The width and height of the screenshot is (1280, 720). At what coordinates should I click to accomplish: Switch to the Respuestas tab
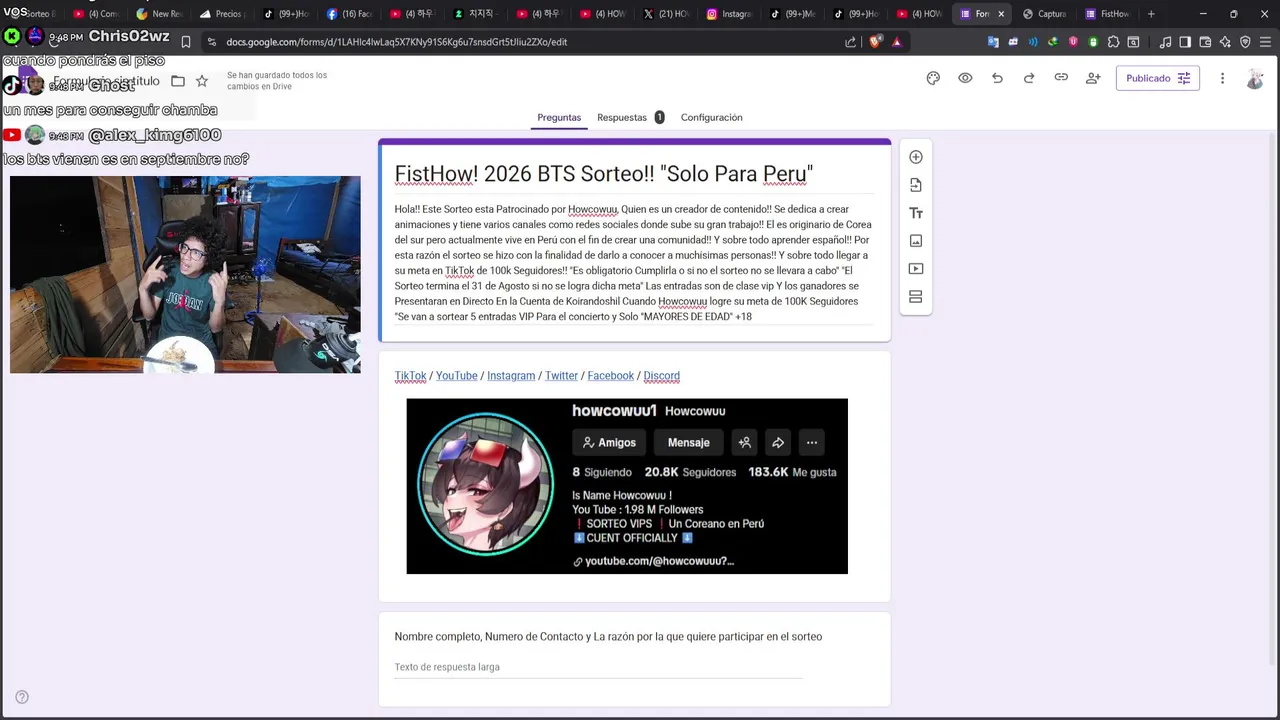tap(630, 117)
